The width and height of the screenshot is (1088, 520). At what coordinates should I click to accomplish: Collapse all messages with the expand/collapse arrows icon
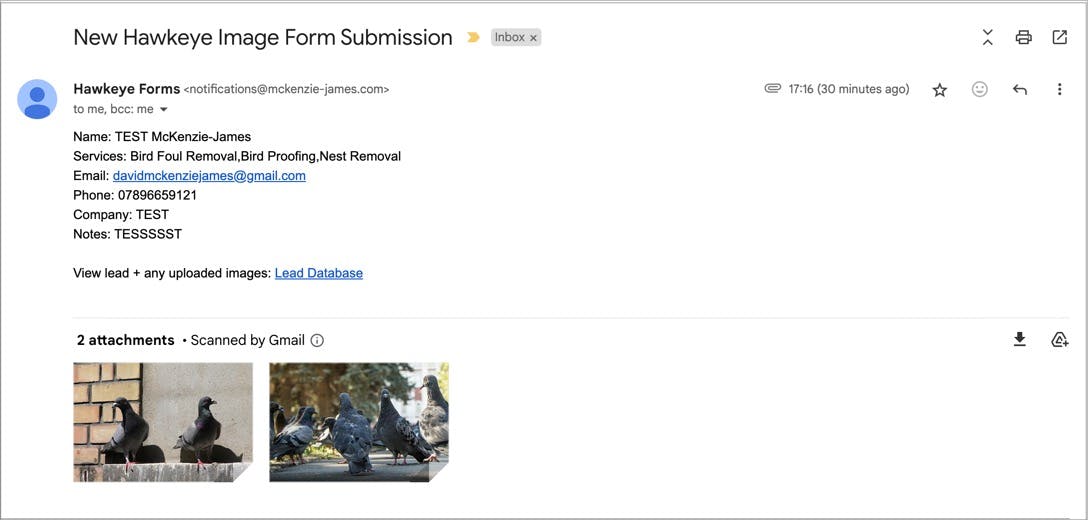[x=987, y=37]
